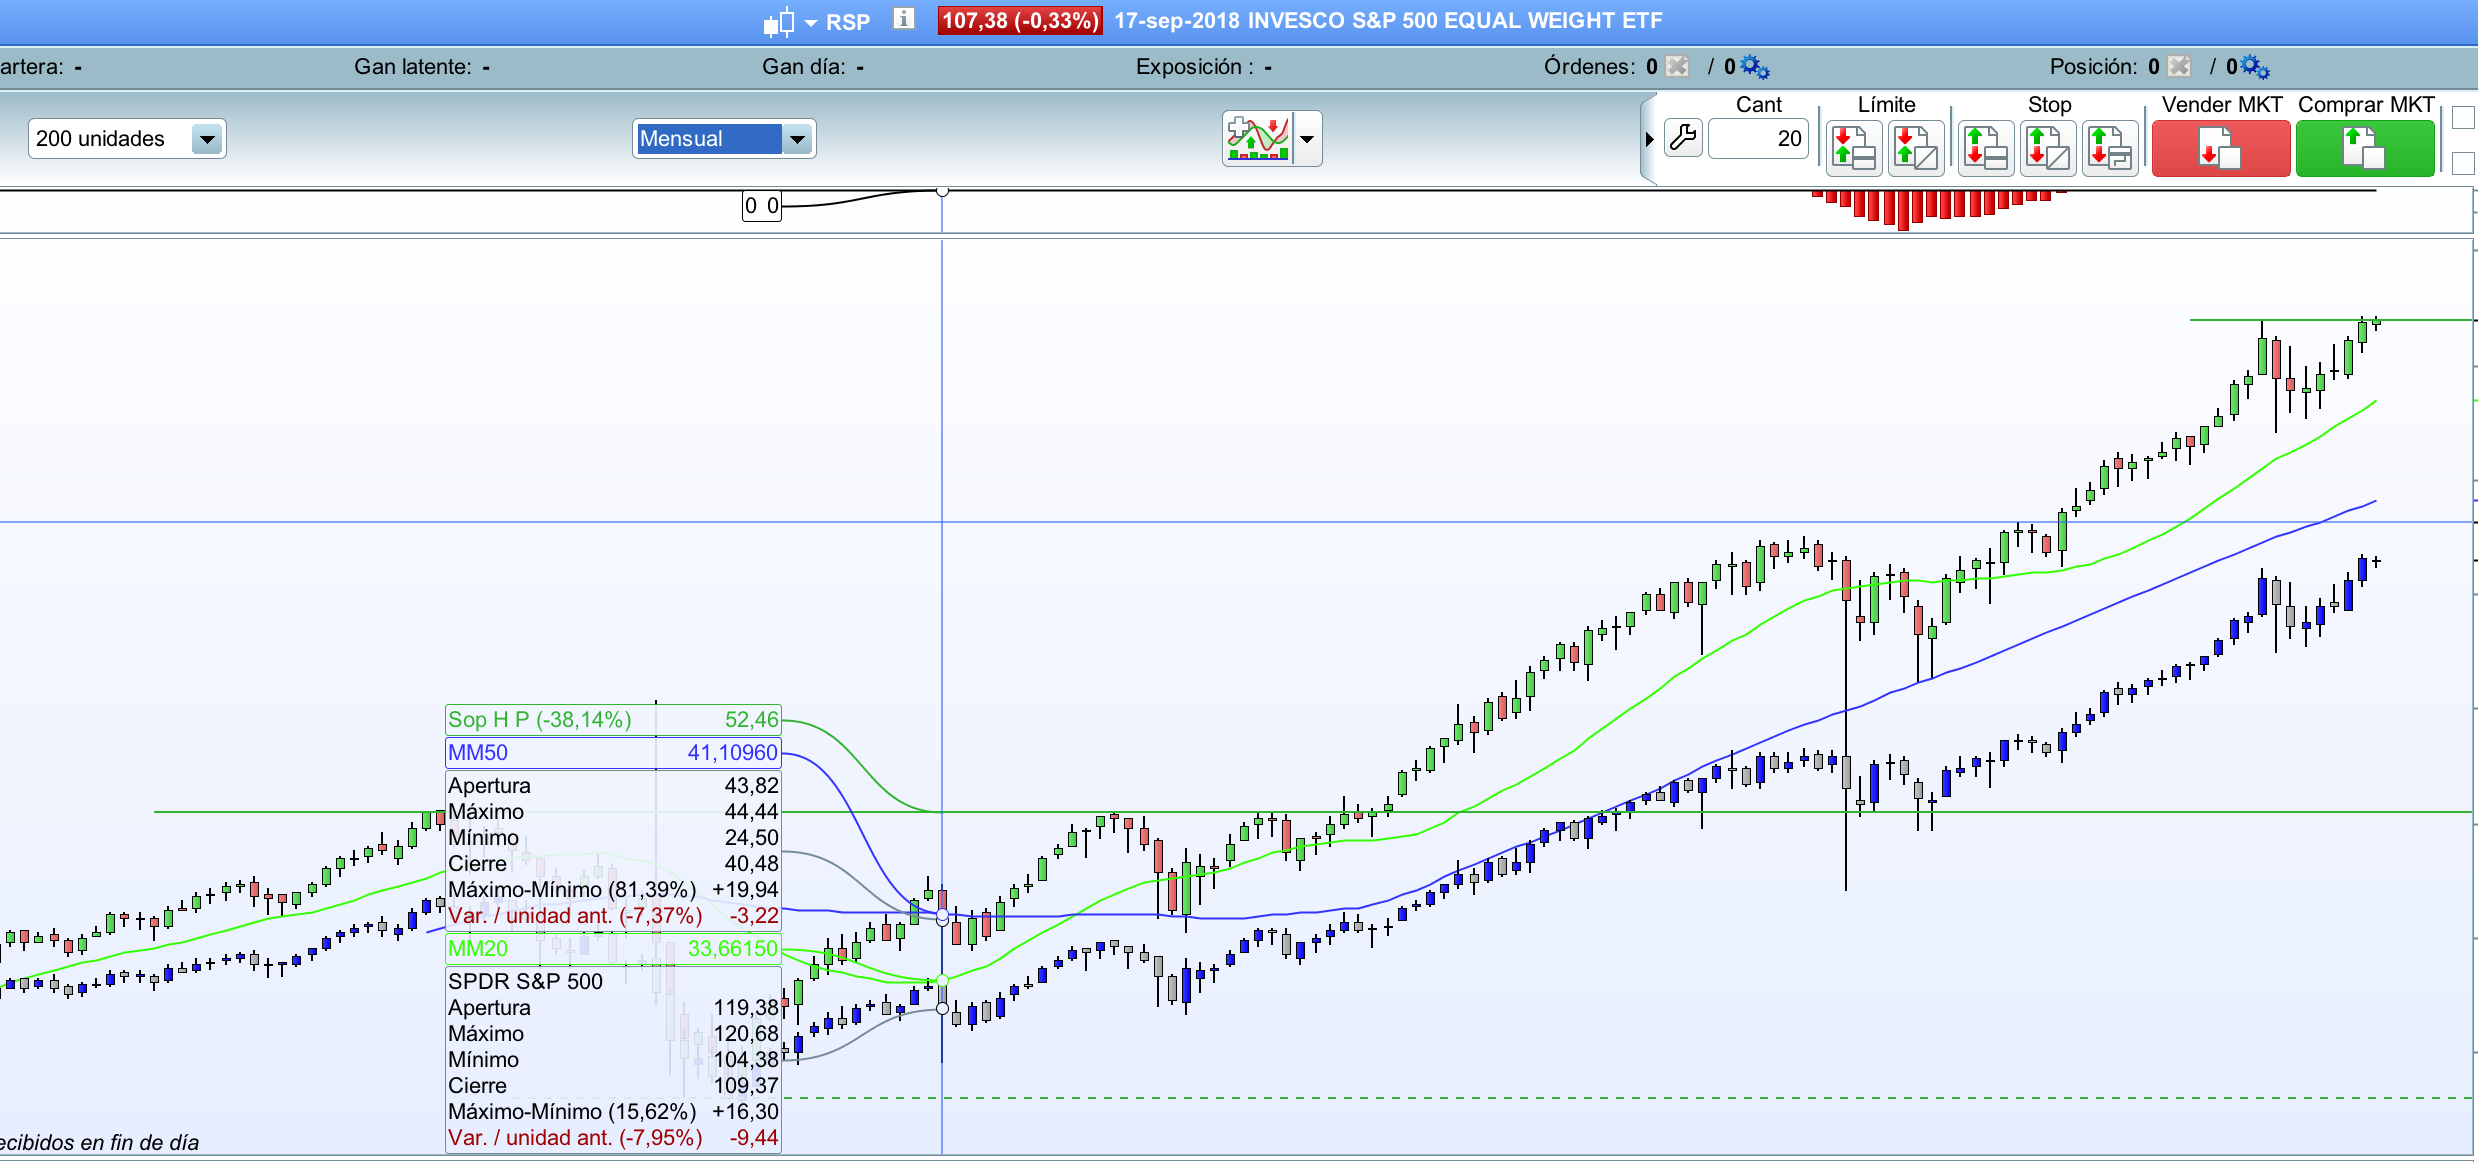
Task: Expand the 200 unidades dropdown
Action: pos(207,139)
